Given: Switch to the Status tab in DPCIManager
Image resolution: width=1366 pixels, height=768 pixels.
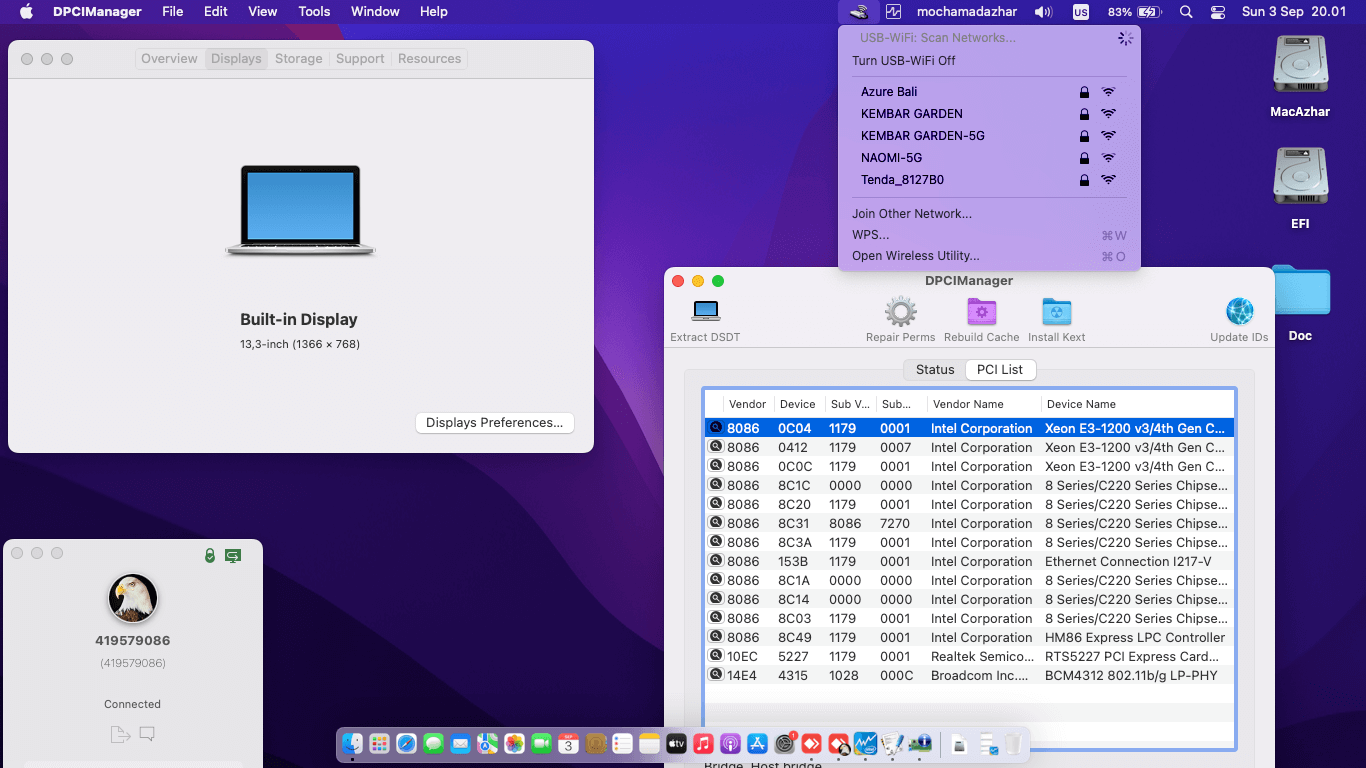Looking at the screenshot, I should point(935,369).
